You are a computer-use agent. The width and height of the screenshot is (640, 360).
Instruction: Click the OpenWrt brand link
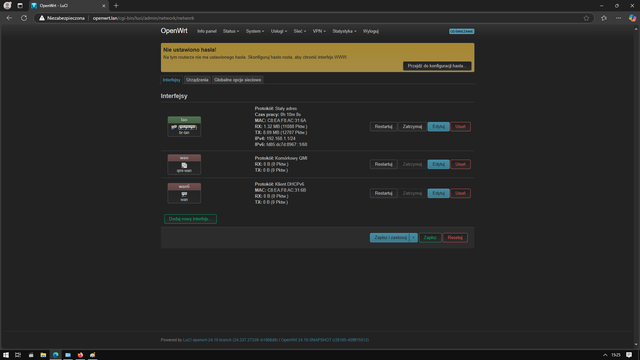(x=174, y=31)
